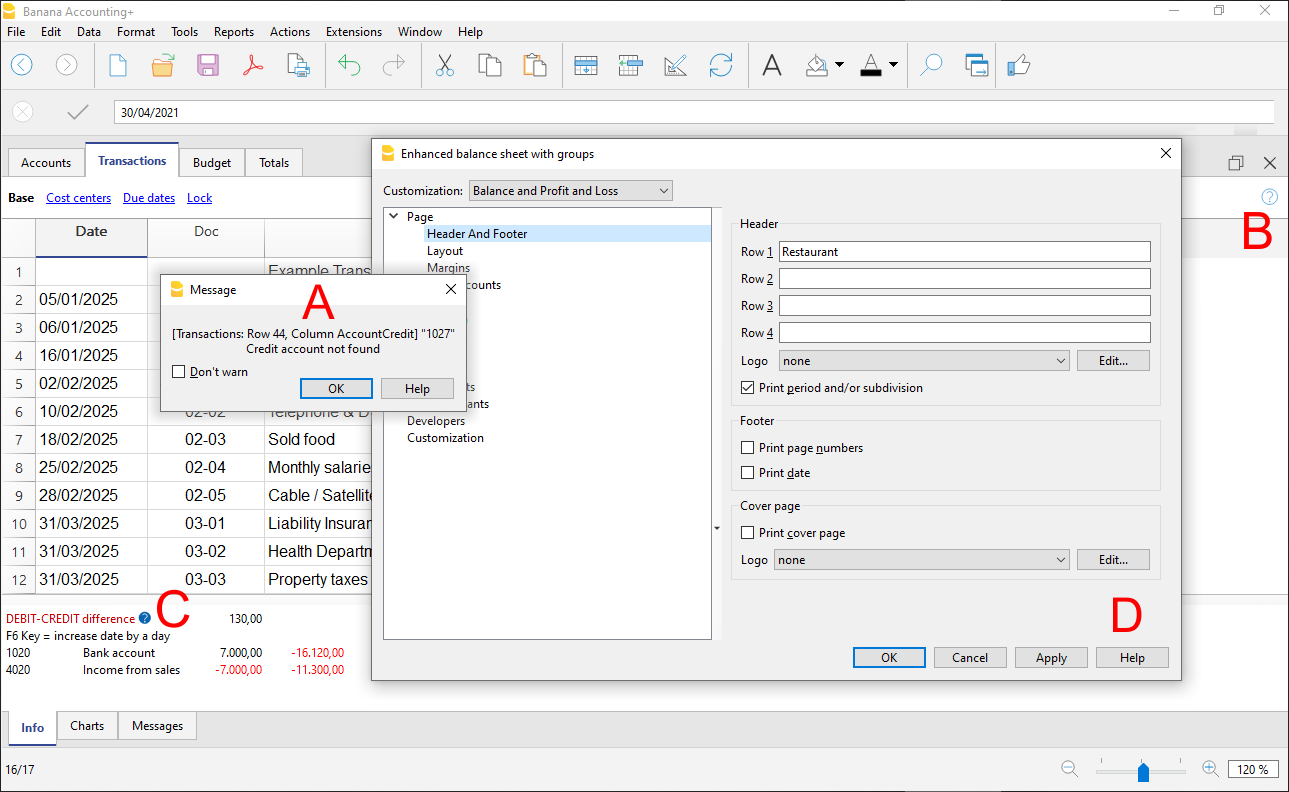1289x792 pixels.
Task: Uncheck Print period and/or subdivision
Action: 747,388
